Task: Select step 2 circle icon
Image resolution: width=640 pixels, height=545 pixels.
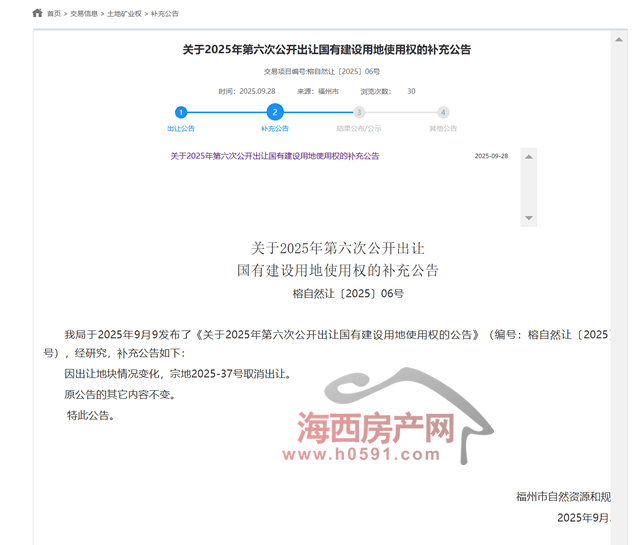Action: coord(275,112)
